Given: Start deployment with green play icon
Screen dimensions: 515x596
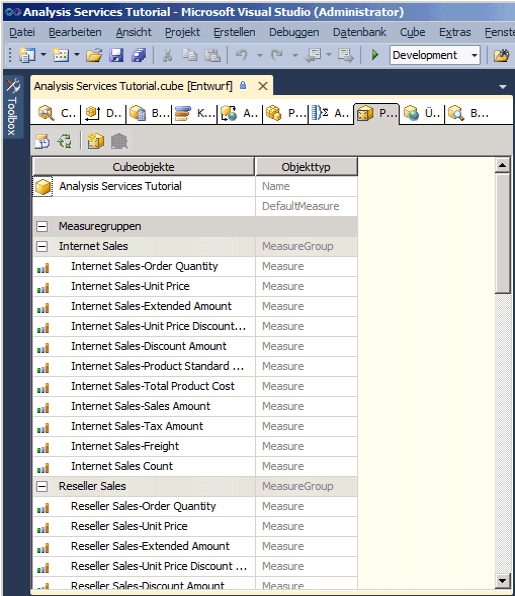Looking at the screenshot, I should click(375, 55).
